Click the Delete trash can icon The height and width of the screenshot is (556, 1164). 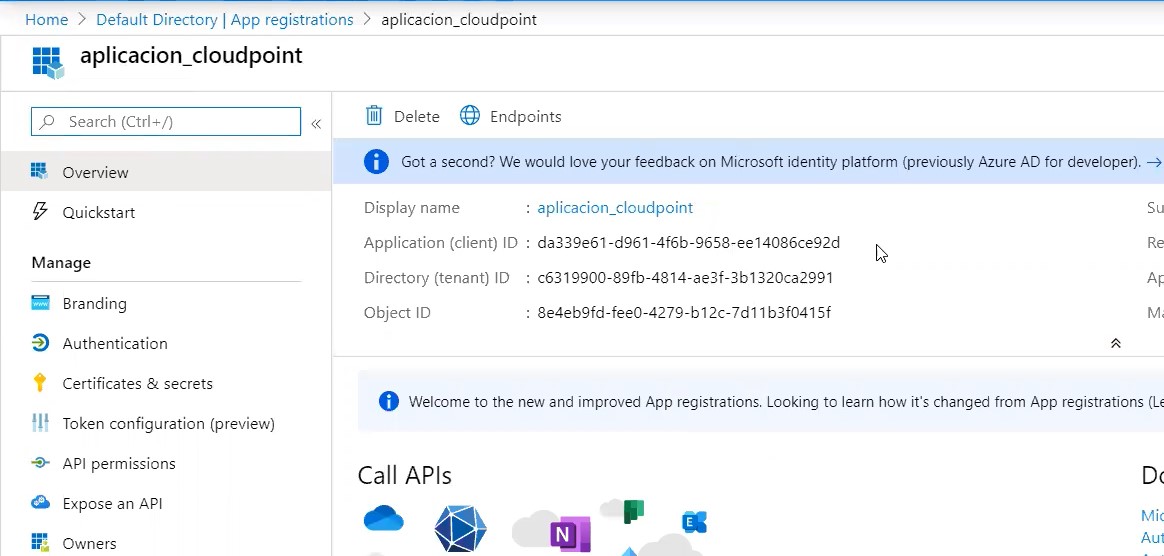(374, 116)
